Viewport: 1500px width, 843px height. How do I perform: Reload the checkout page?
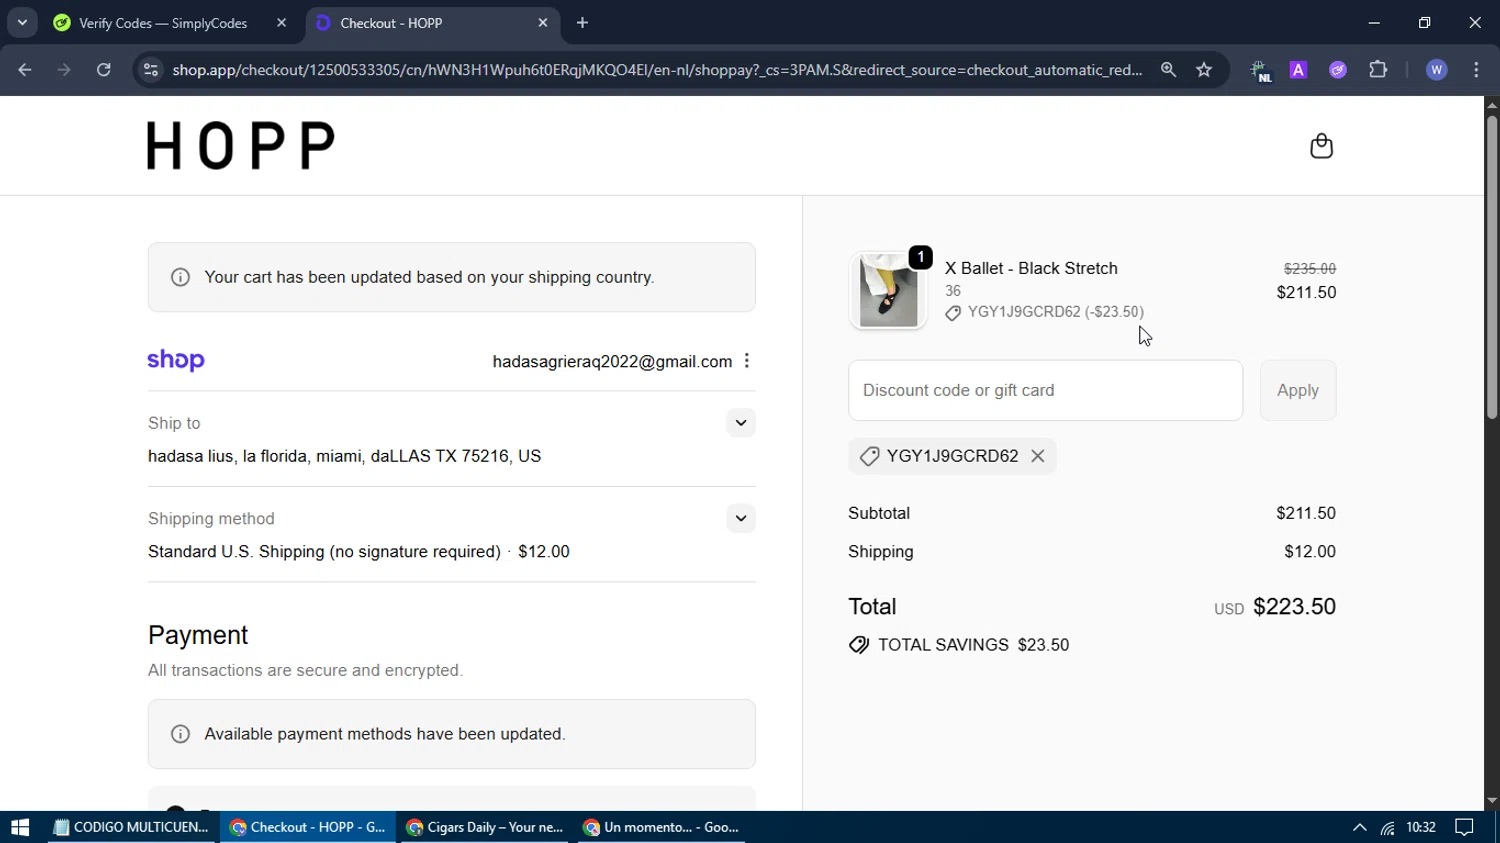[104, 70]
